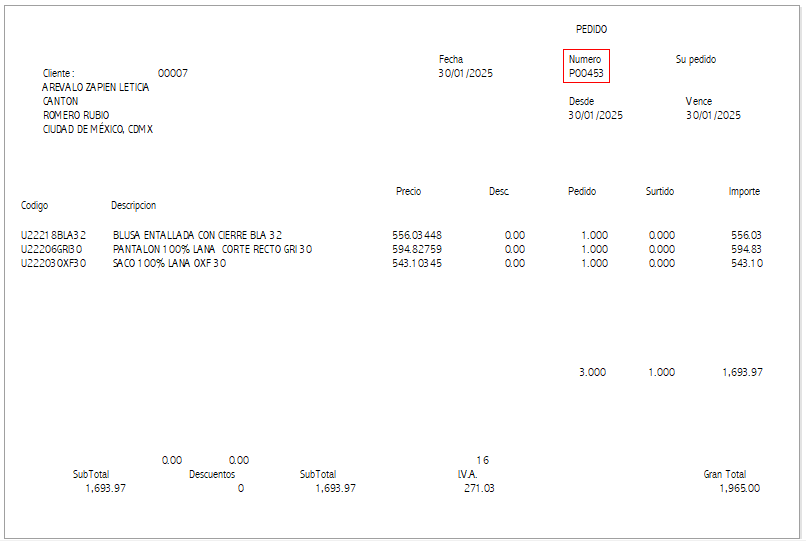Select discount 0.00 in PANTALON row

(x=515, y=249)
